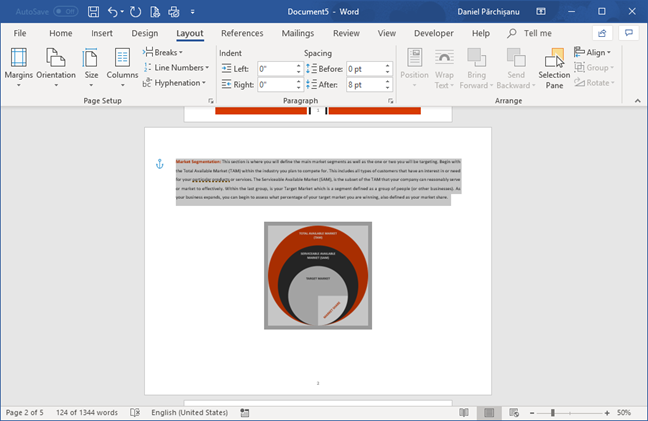Open the Align dropdown
648x421 pixels.
(x=593, y=52)
